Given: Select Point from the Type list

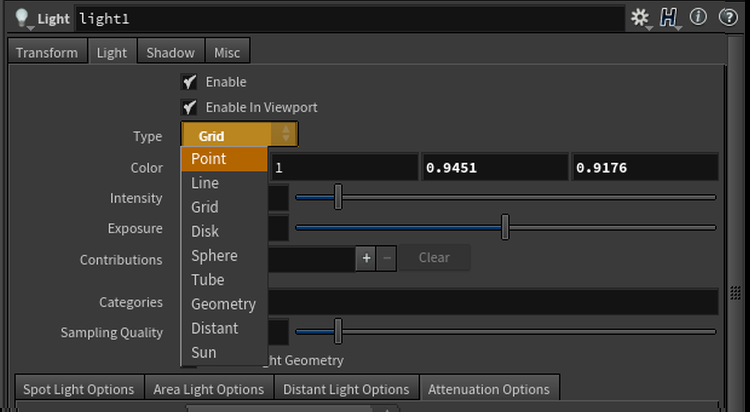Looking at the screenshot, I should click(x=224, y=159).
